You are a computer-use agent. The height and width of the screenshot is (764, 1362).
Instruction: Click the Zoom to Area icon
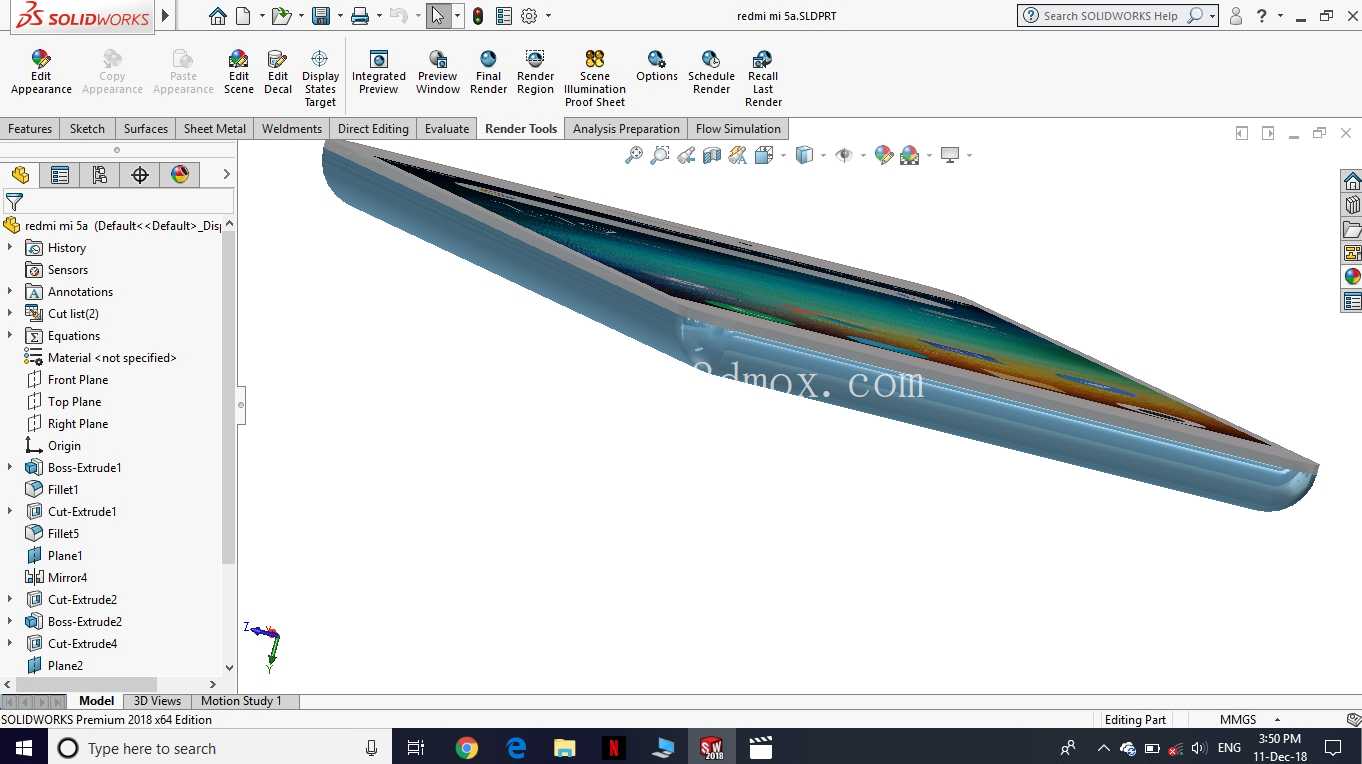coord(660,155)
